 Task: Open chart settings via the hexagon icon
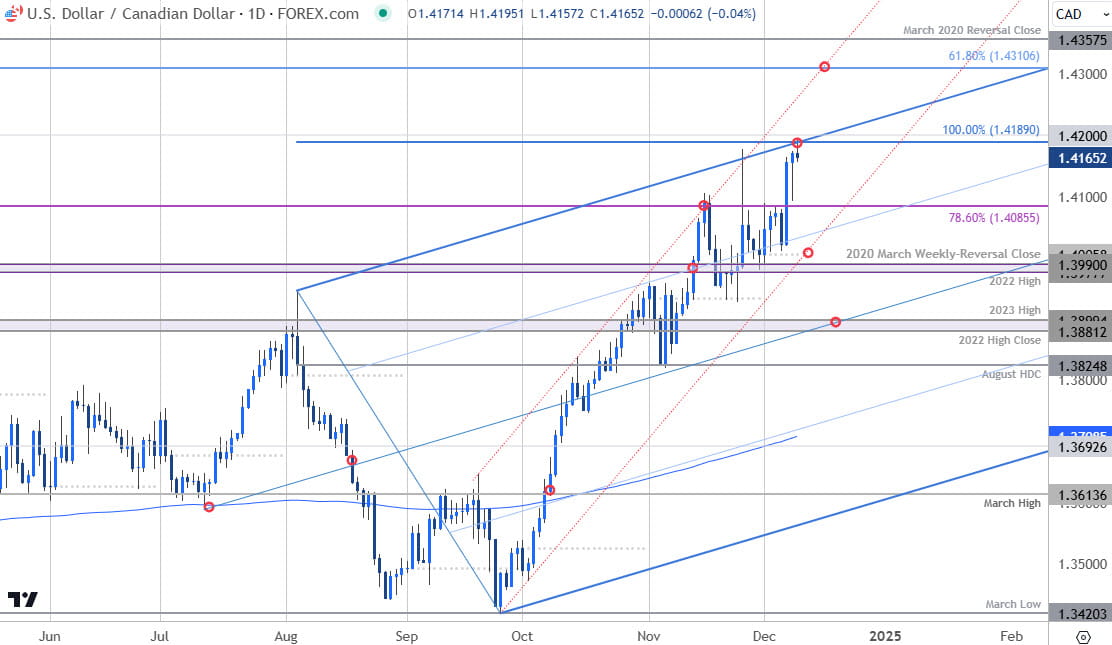point(1083,636)
